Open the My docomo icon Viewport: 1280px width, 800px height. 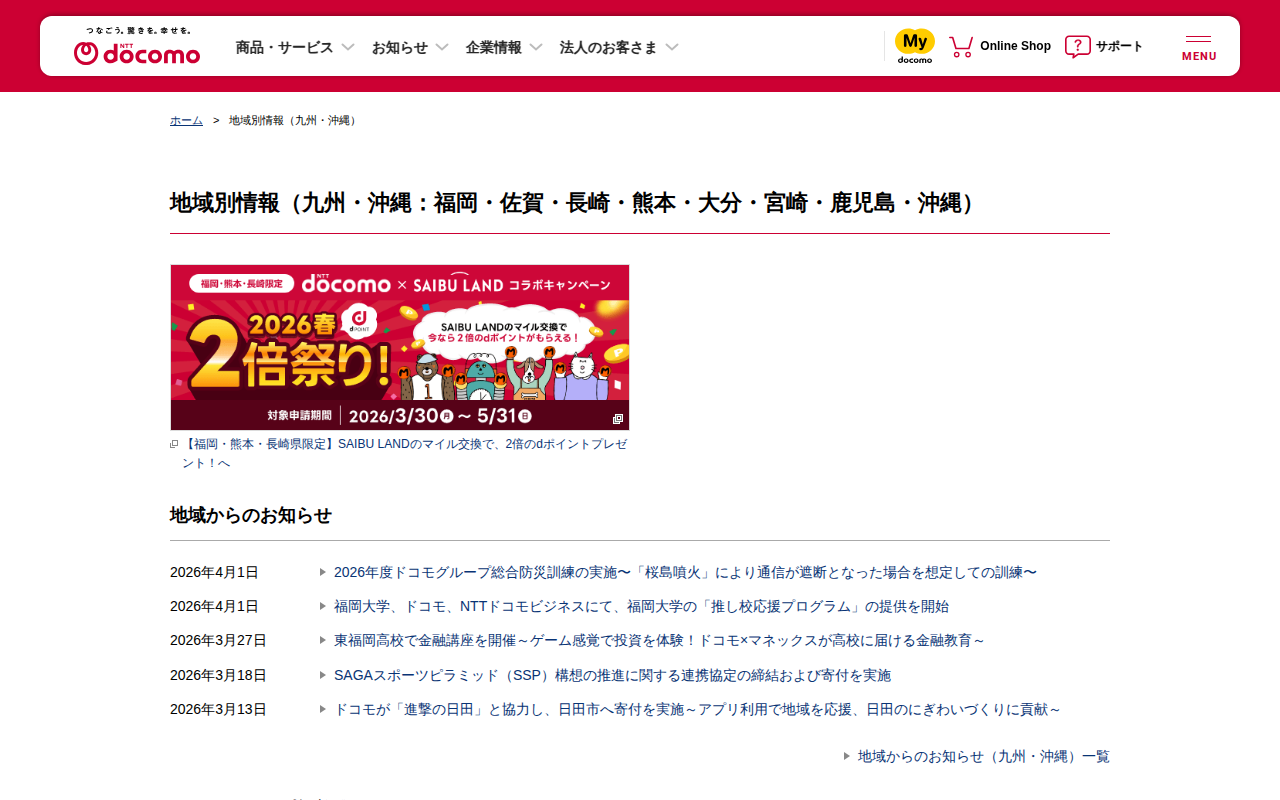[x=914, y=46]
